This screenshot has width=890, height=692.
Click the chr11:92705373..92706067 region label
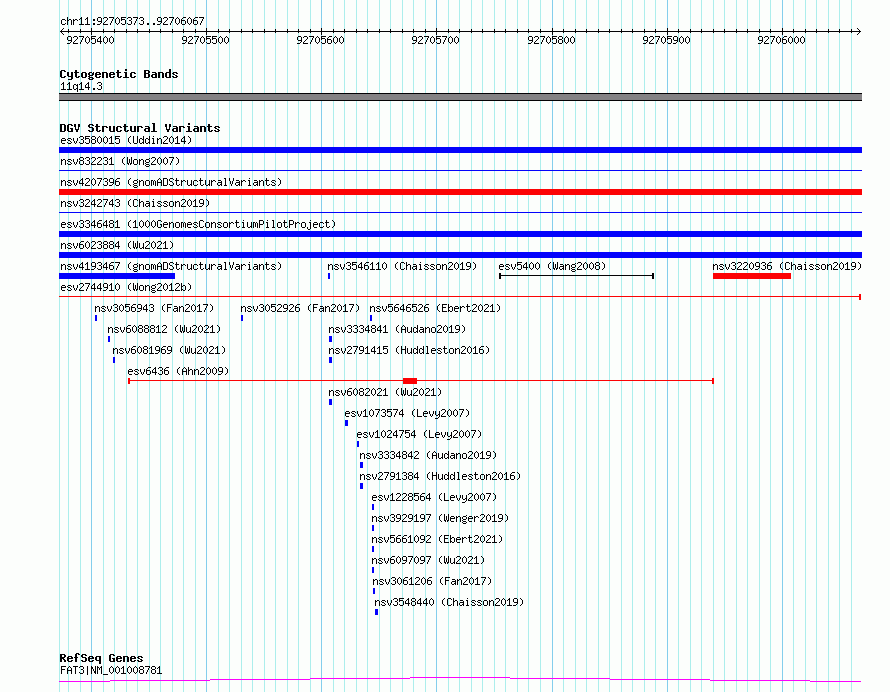click(x=132, y=21)
